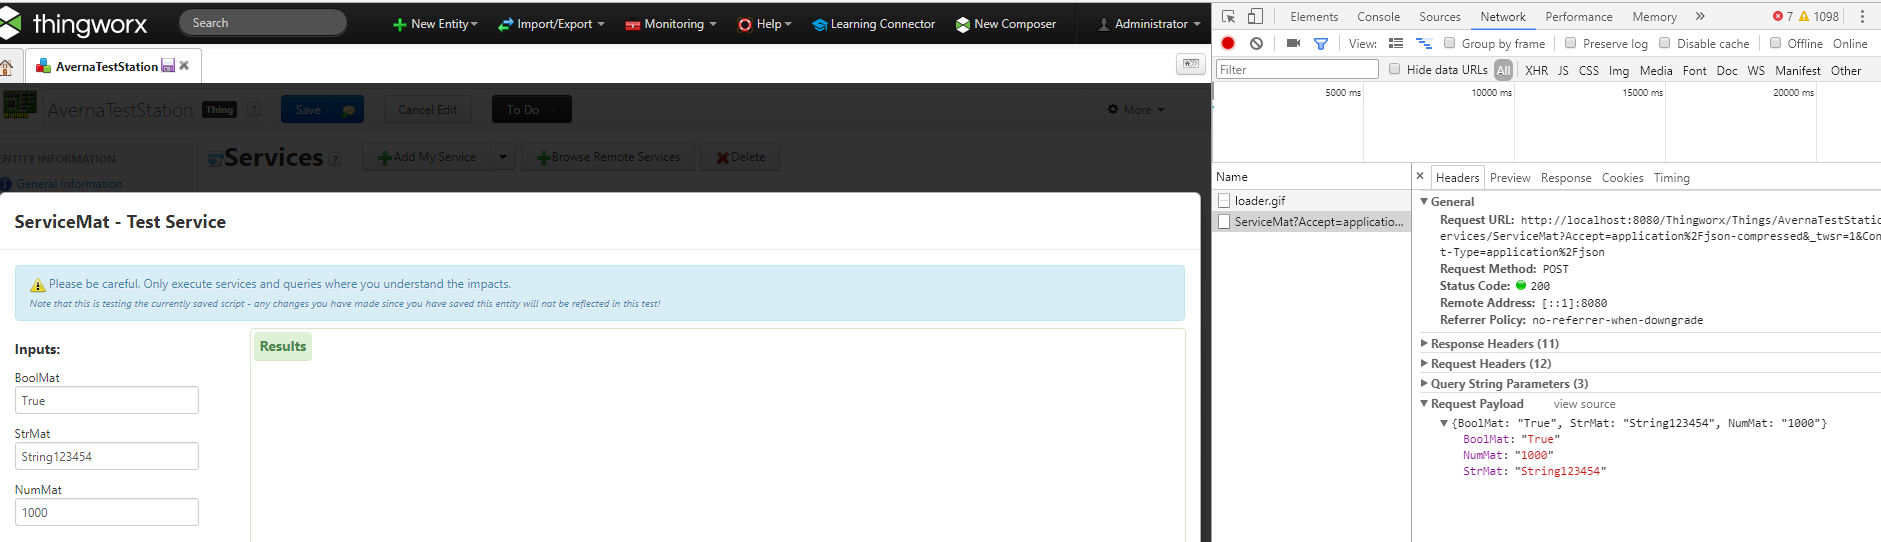
Task: Open the Monitoring dropdown
Action: coord(671,24)
